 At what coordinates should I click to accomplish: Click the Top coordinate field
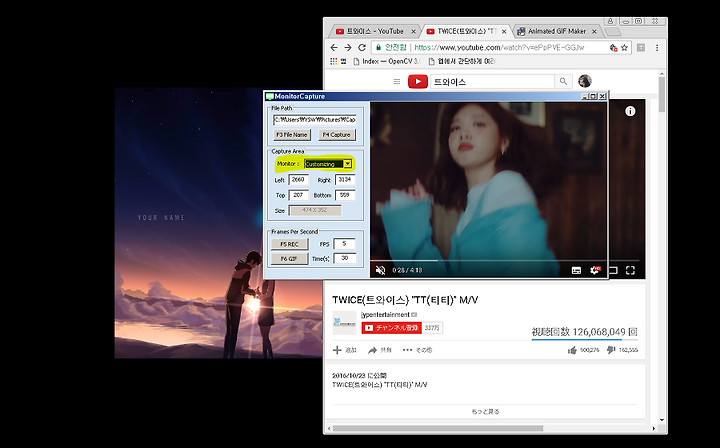pos(298,195)
